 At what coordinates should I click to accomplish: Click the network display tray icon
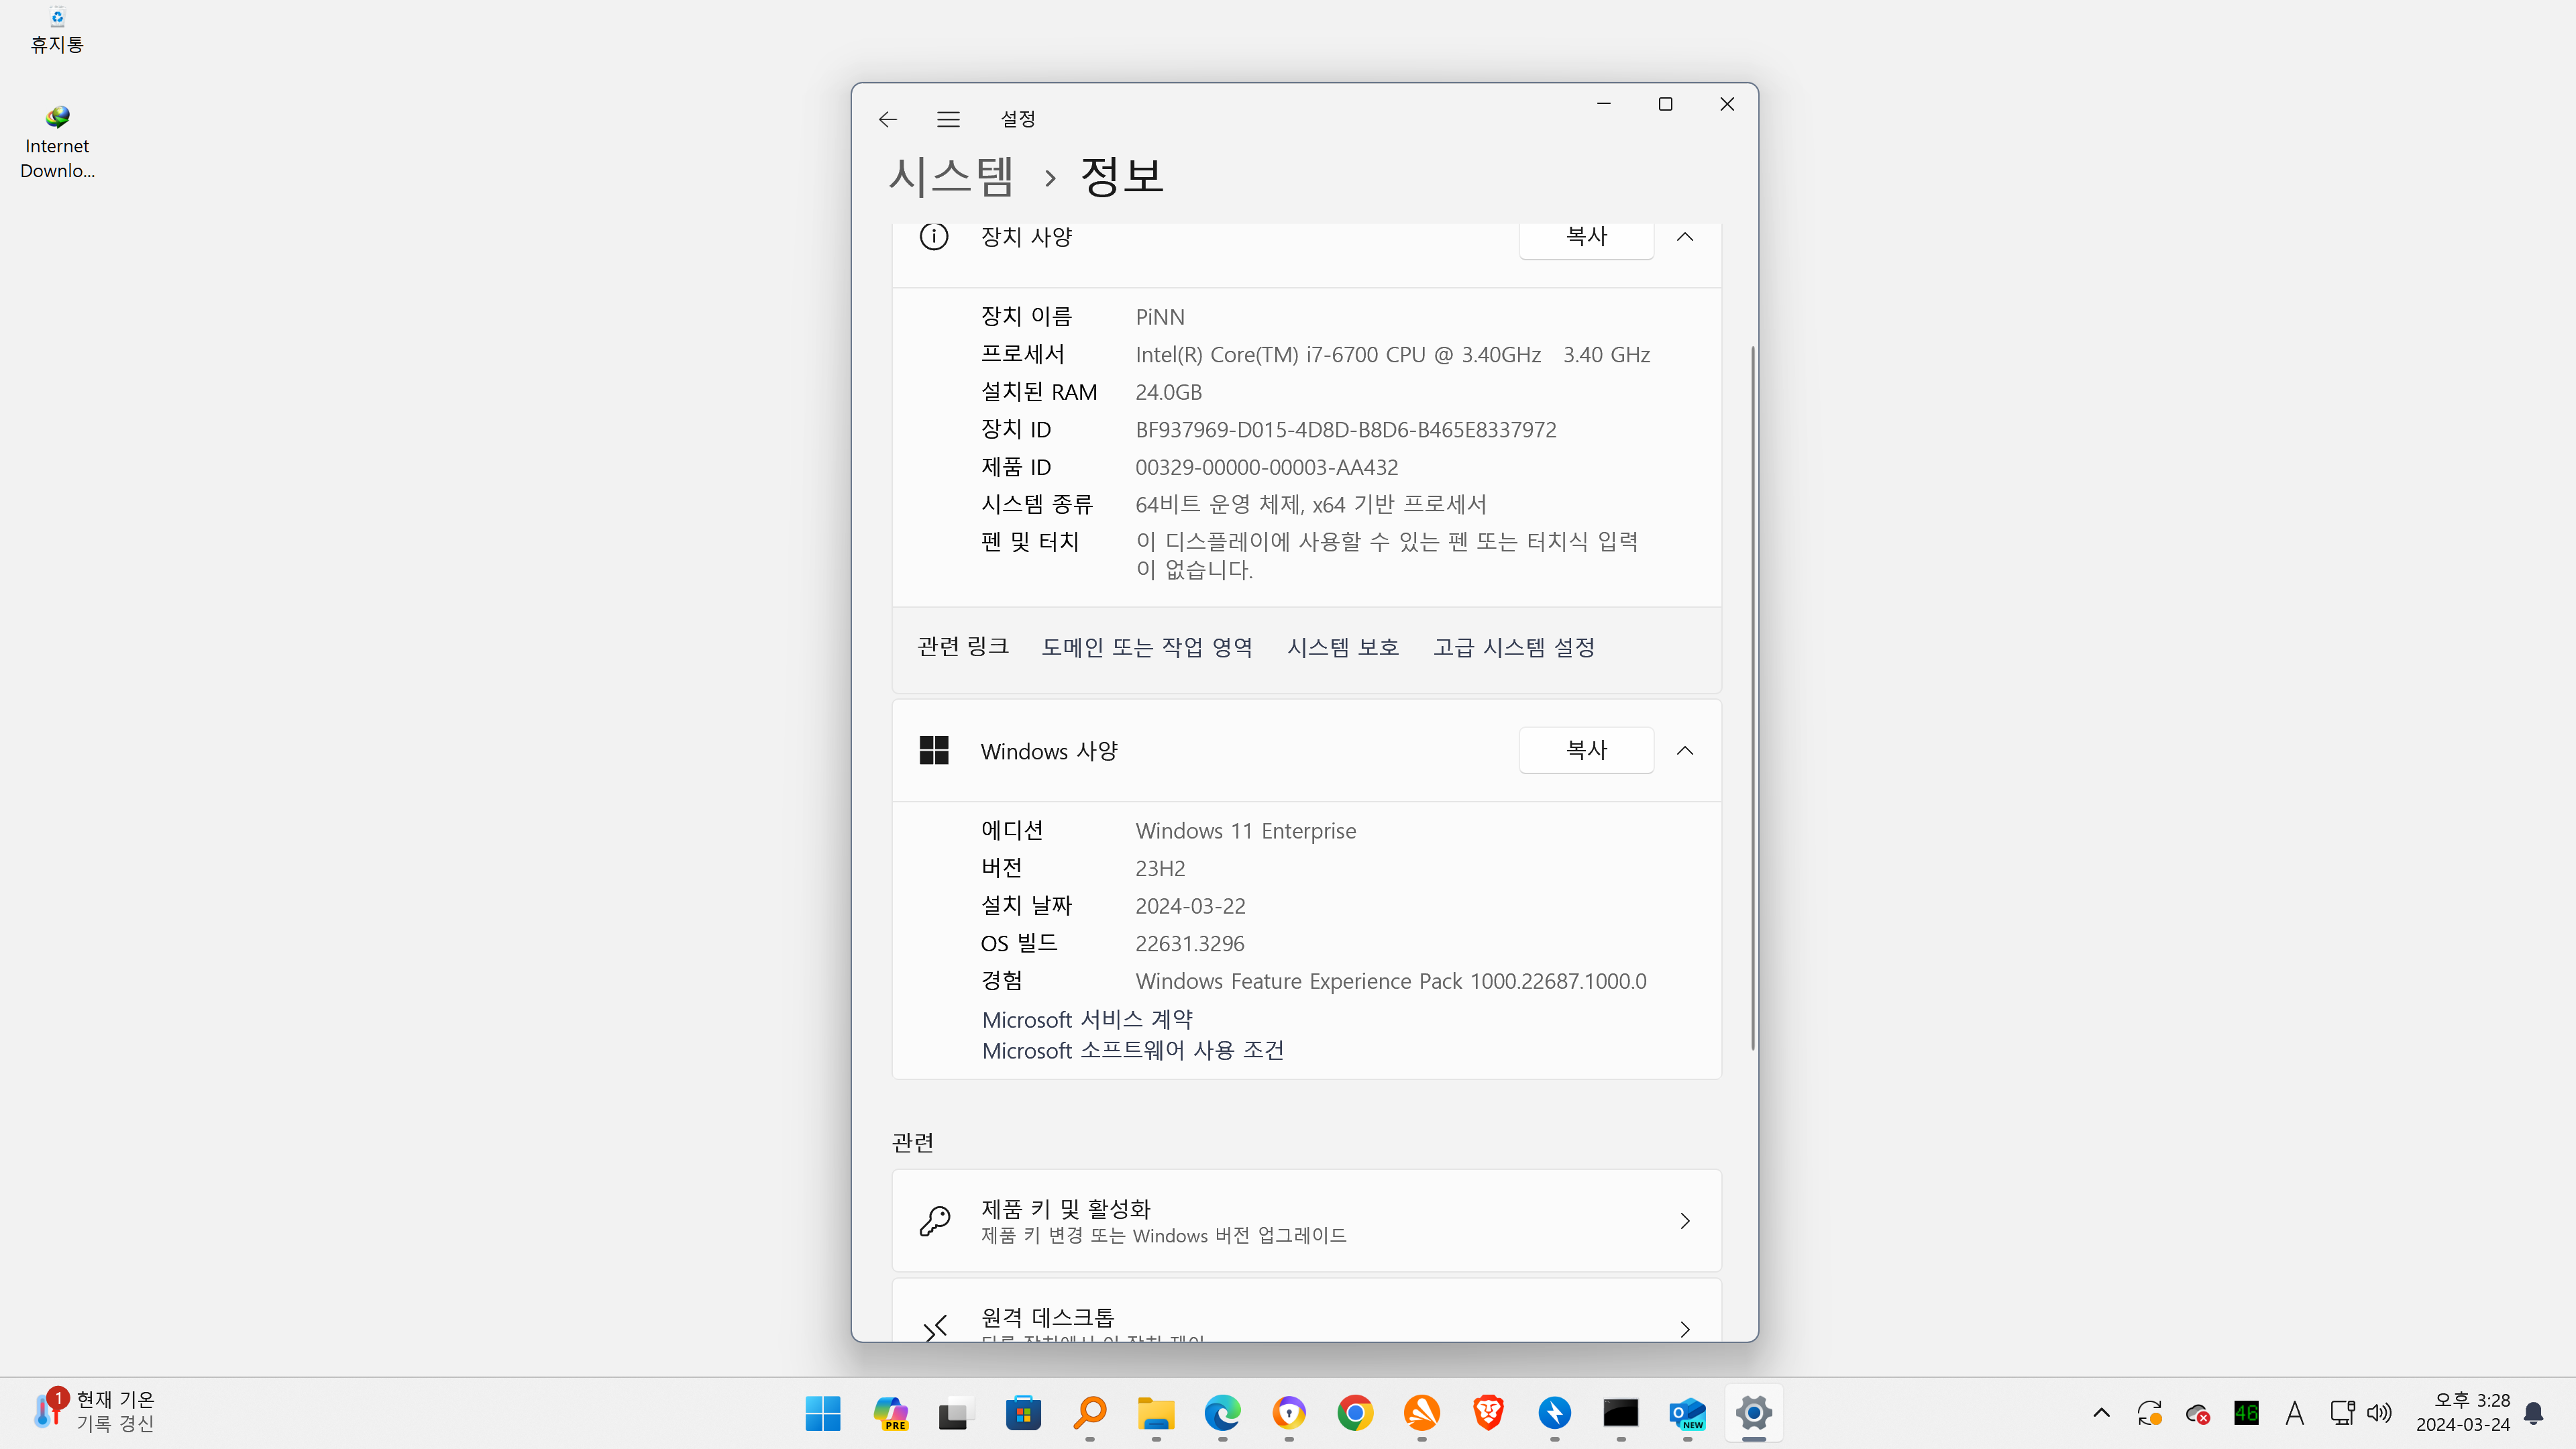click(2342, 1413)
